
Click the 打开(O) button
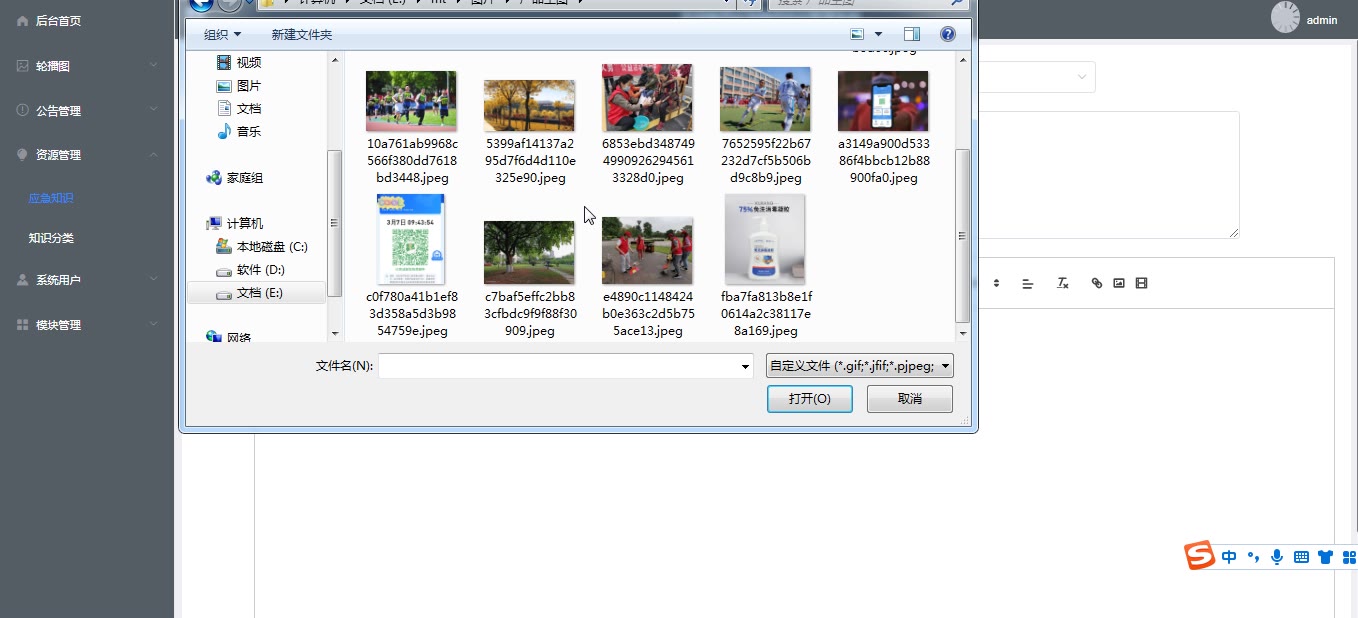[x=810, y=399]
